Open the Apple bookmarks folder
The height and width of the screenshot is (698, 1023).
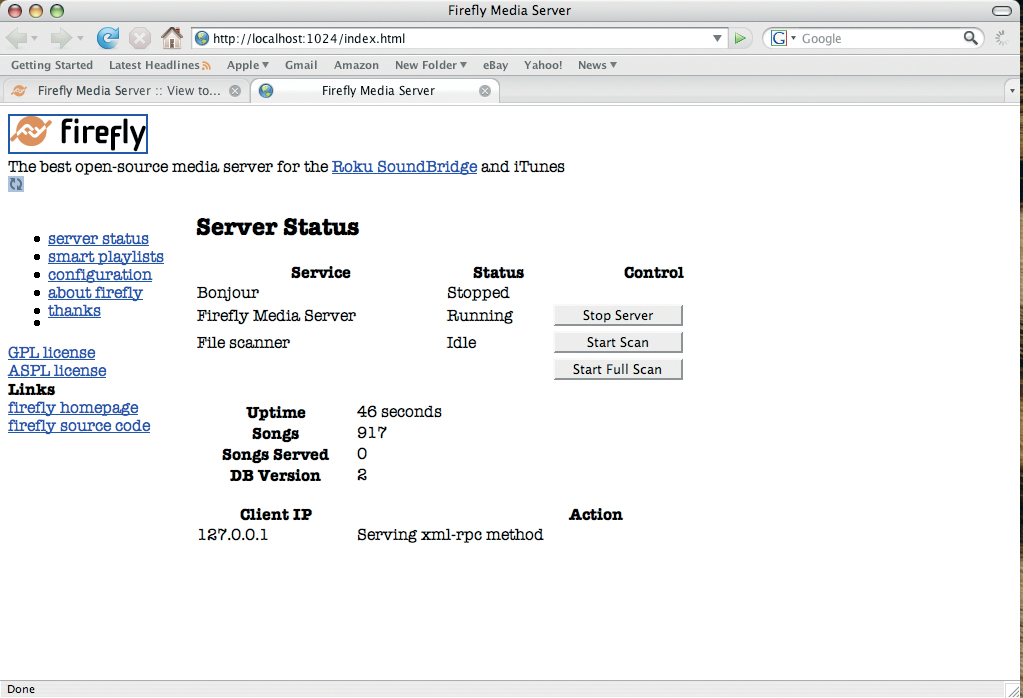(x=248, y=65)
